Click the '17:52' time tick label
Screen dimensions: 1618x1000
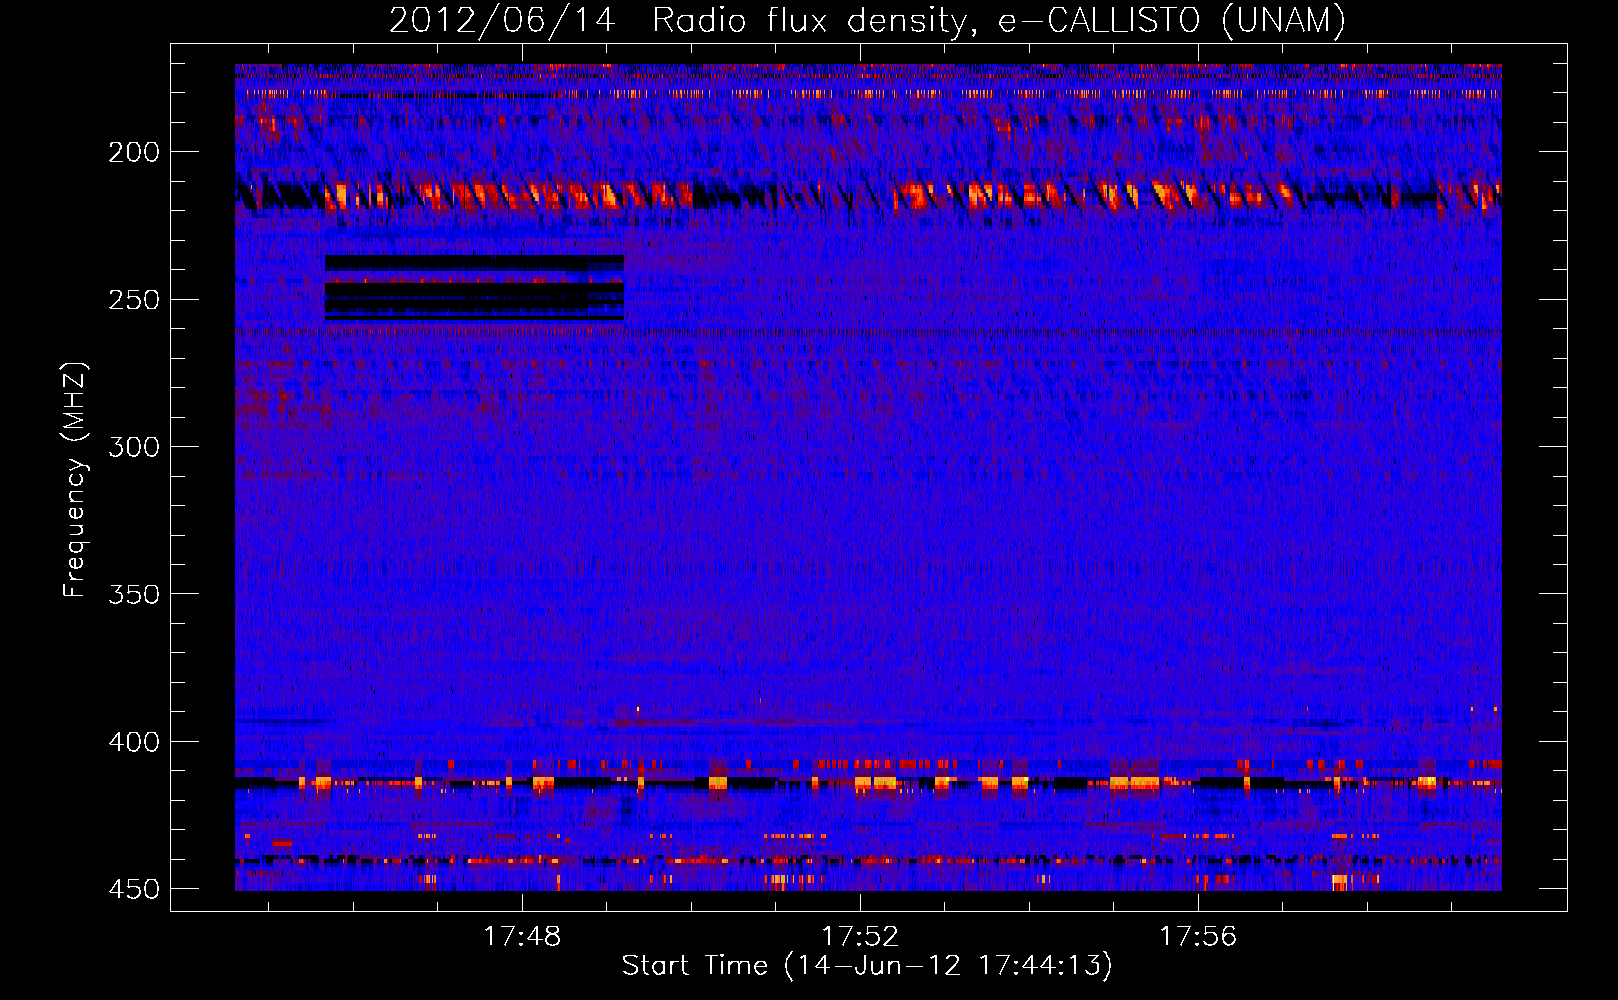point(860,937)
